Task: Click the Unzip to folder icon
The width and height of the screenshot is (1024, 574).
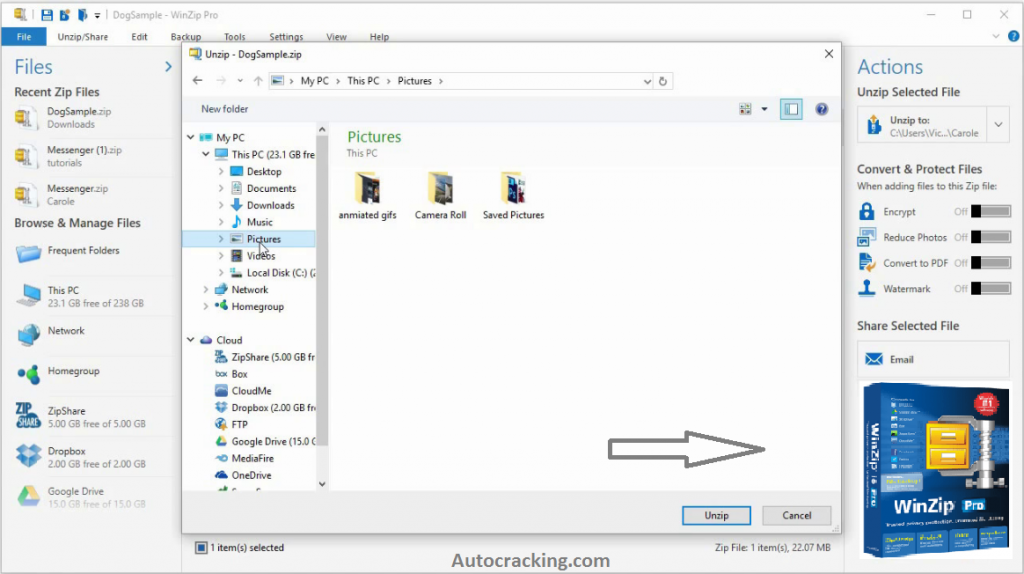Action: pyautogui.click(x=873, y=125)
